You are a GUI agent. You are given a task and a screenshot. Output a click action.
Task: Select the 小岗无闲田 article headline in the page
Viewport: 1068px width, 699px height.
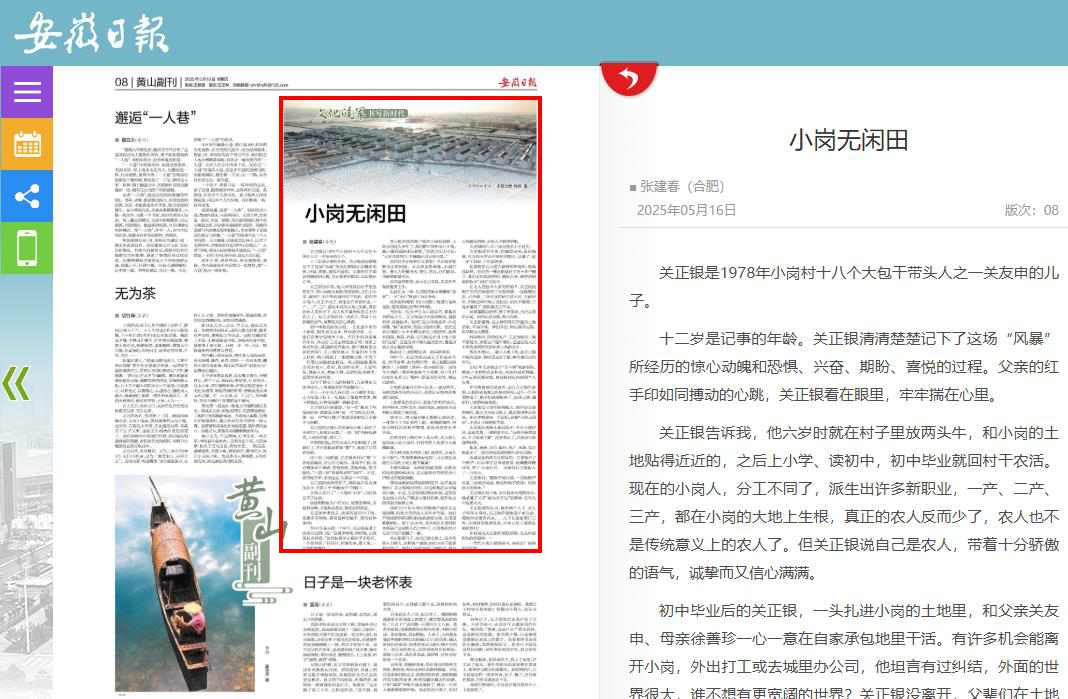click(355, 213)
